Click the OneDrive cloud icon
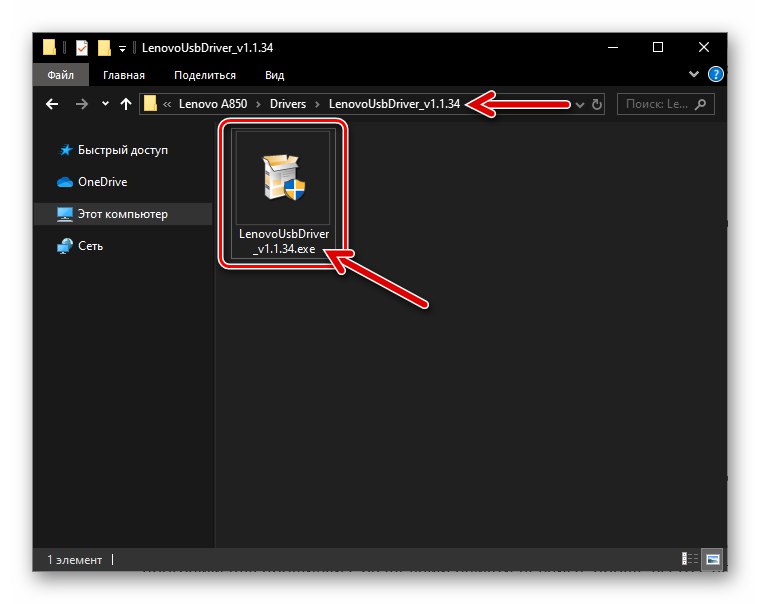 click(x=65, y=182)
